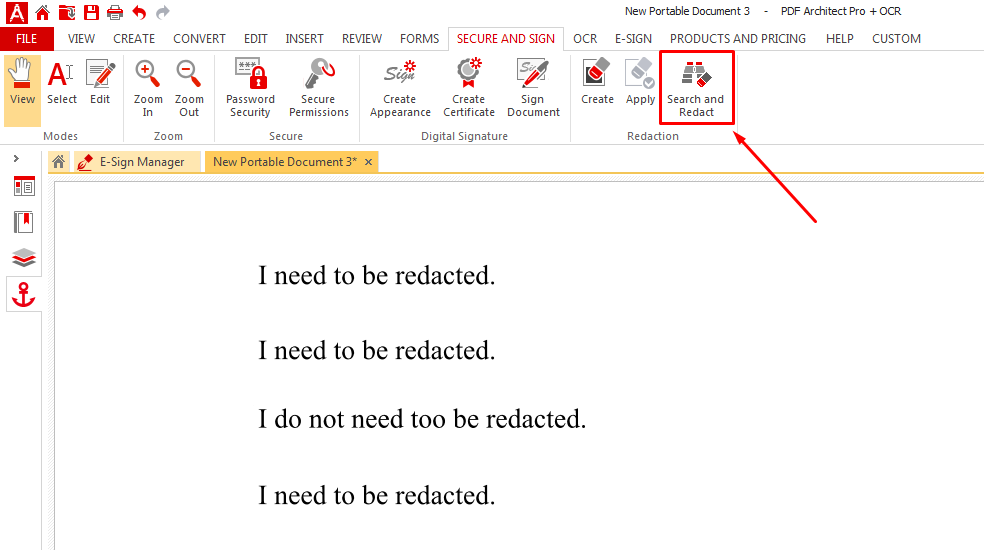Save the document with the floppy disk icon

click(91, 13)
